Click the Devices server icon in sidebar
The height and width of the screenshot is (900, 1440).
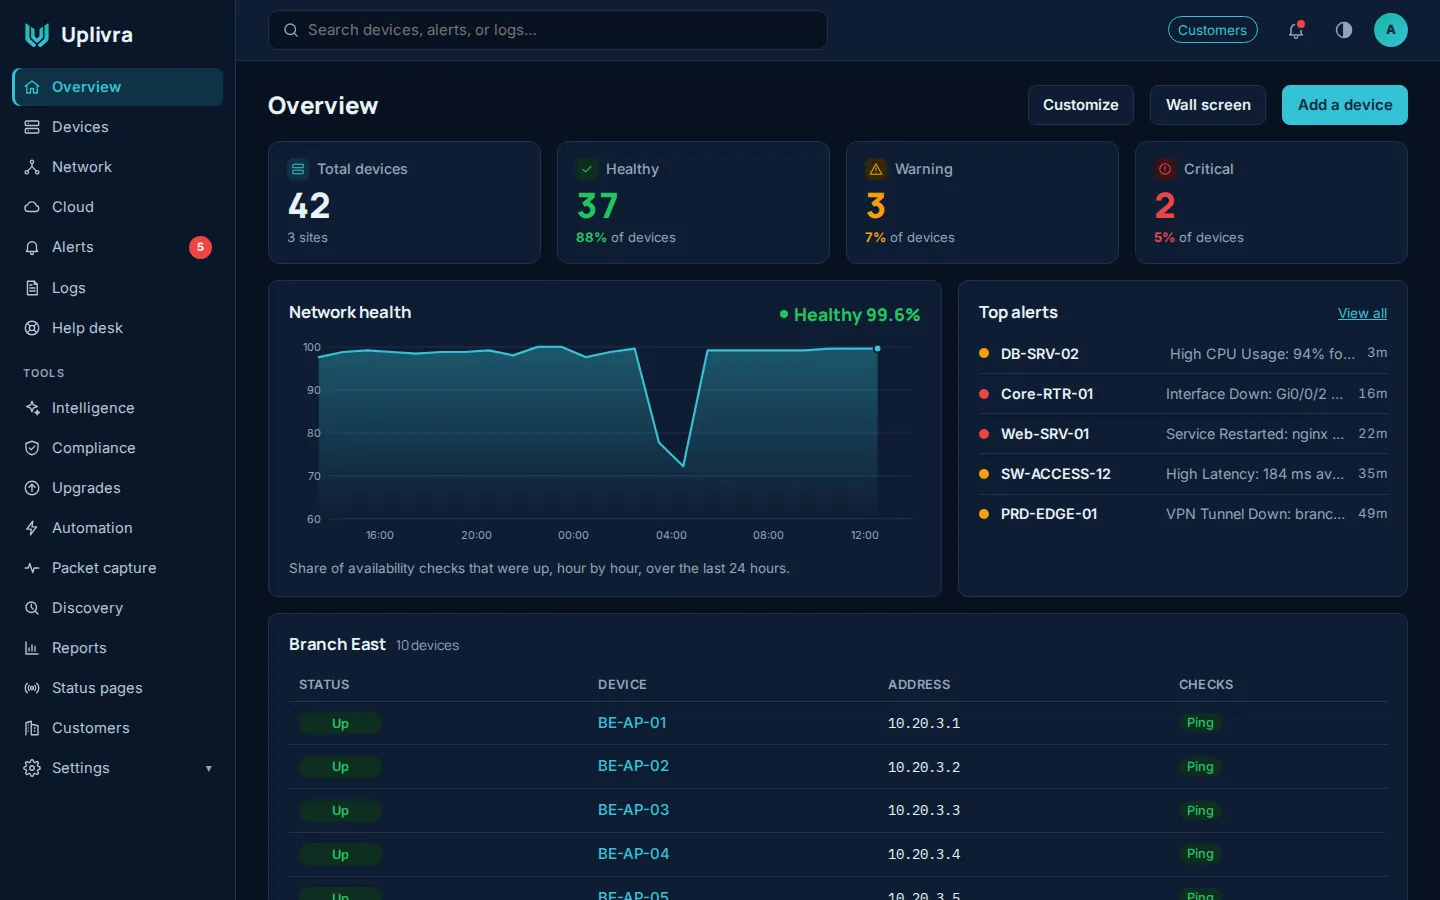pyautogui.click(x=32, y=127)
